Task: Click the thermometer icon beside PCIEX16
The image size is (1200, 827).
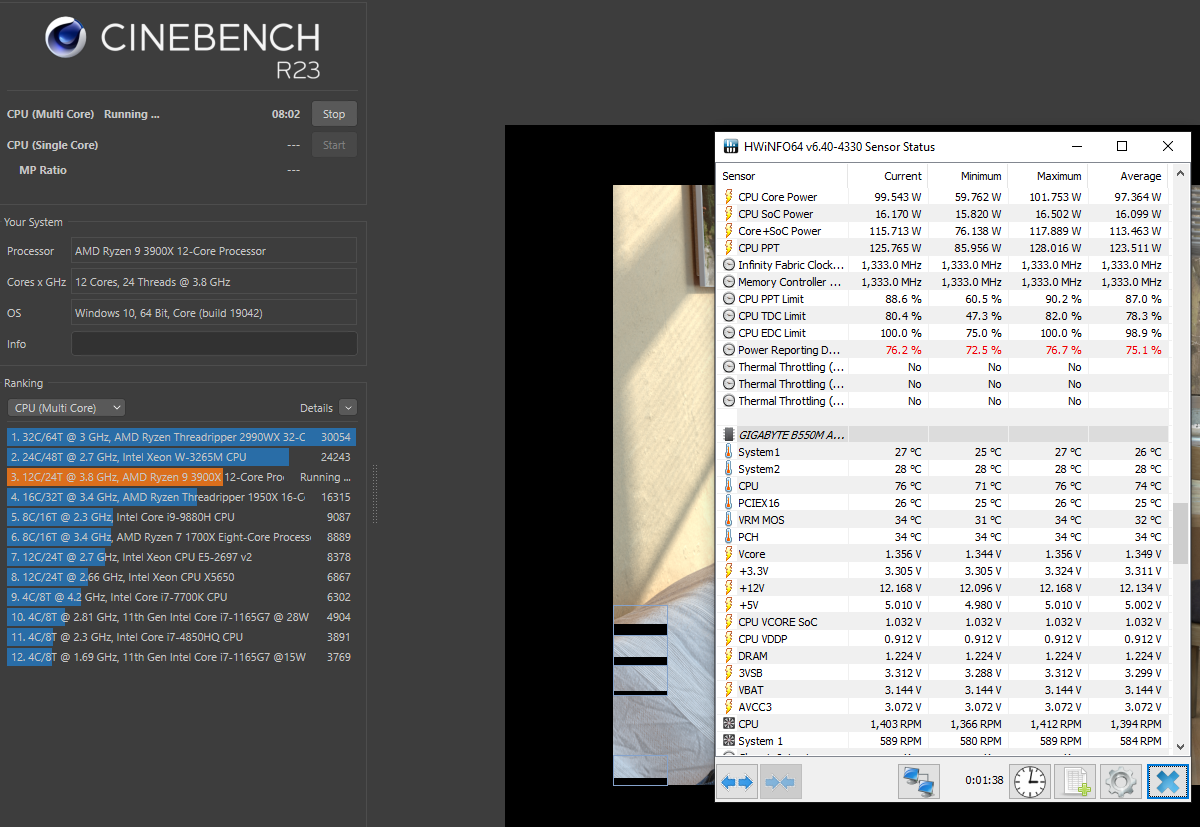Action: click(x=728, y=503)
